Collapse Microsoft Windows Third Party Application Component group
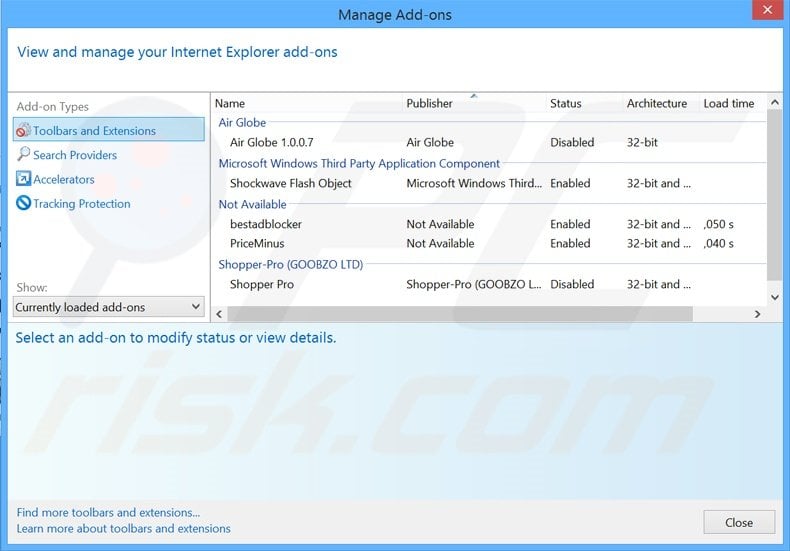The height and width of the screenshot is (551, 790). point(359,163)
